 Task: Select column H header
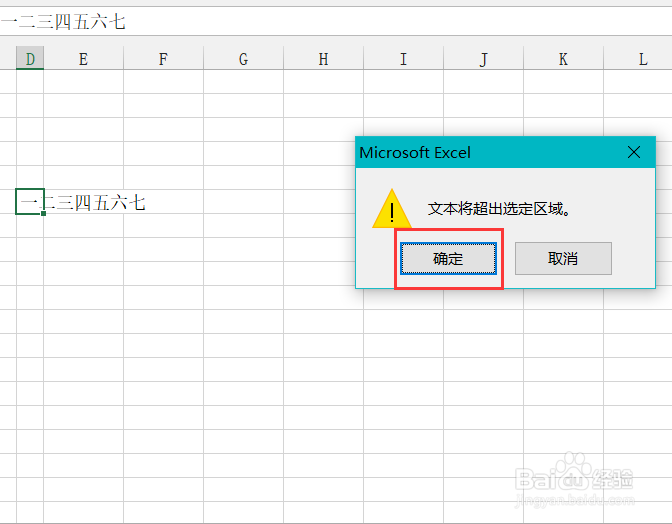point(324,58)
